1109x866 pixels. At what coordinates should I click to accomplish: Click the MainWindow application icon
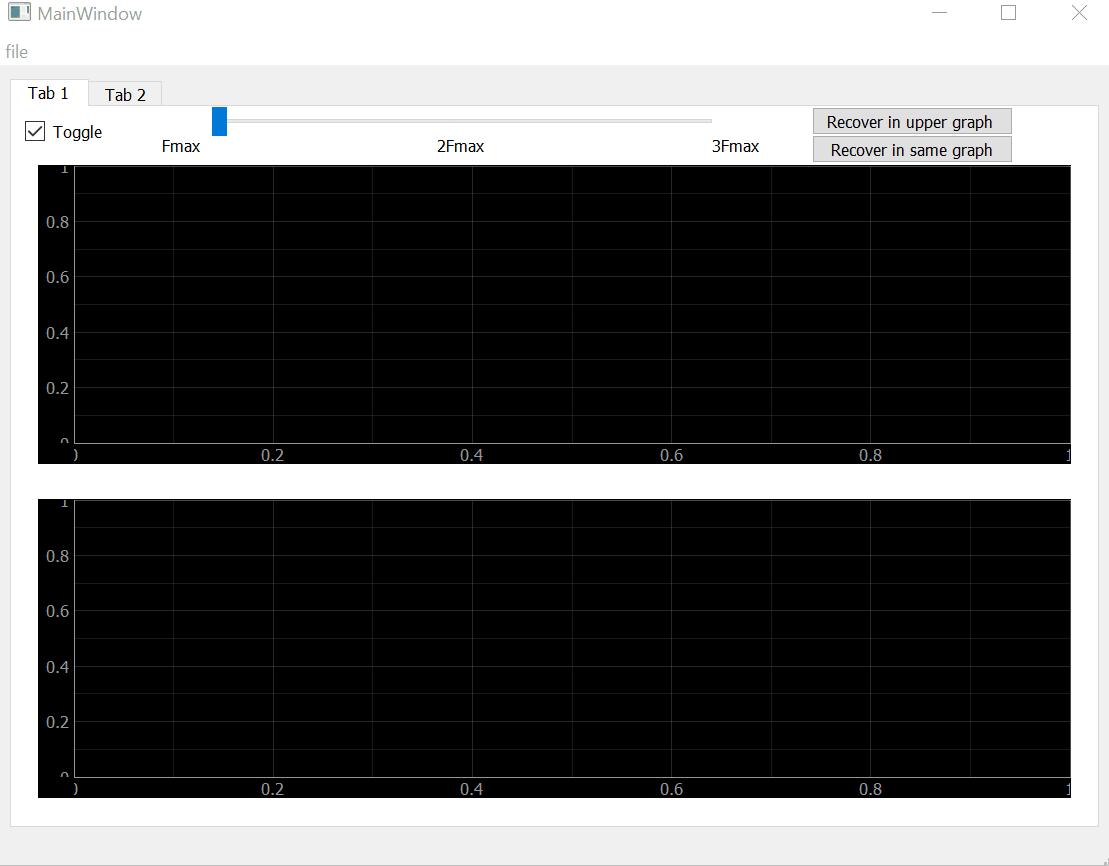click(x=20, y=12)
